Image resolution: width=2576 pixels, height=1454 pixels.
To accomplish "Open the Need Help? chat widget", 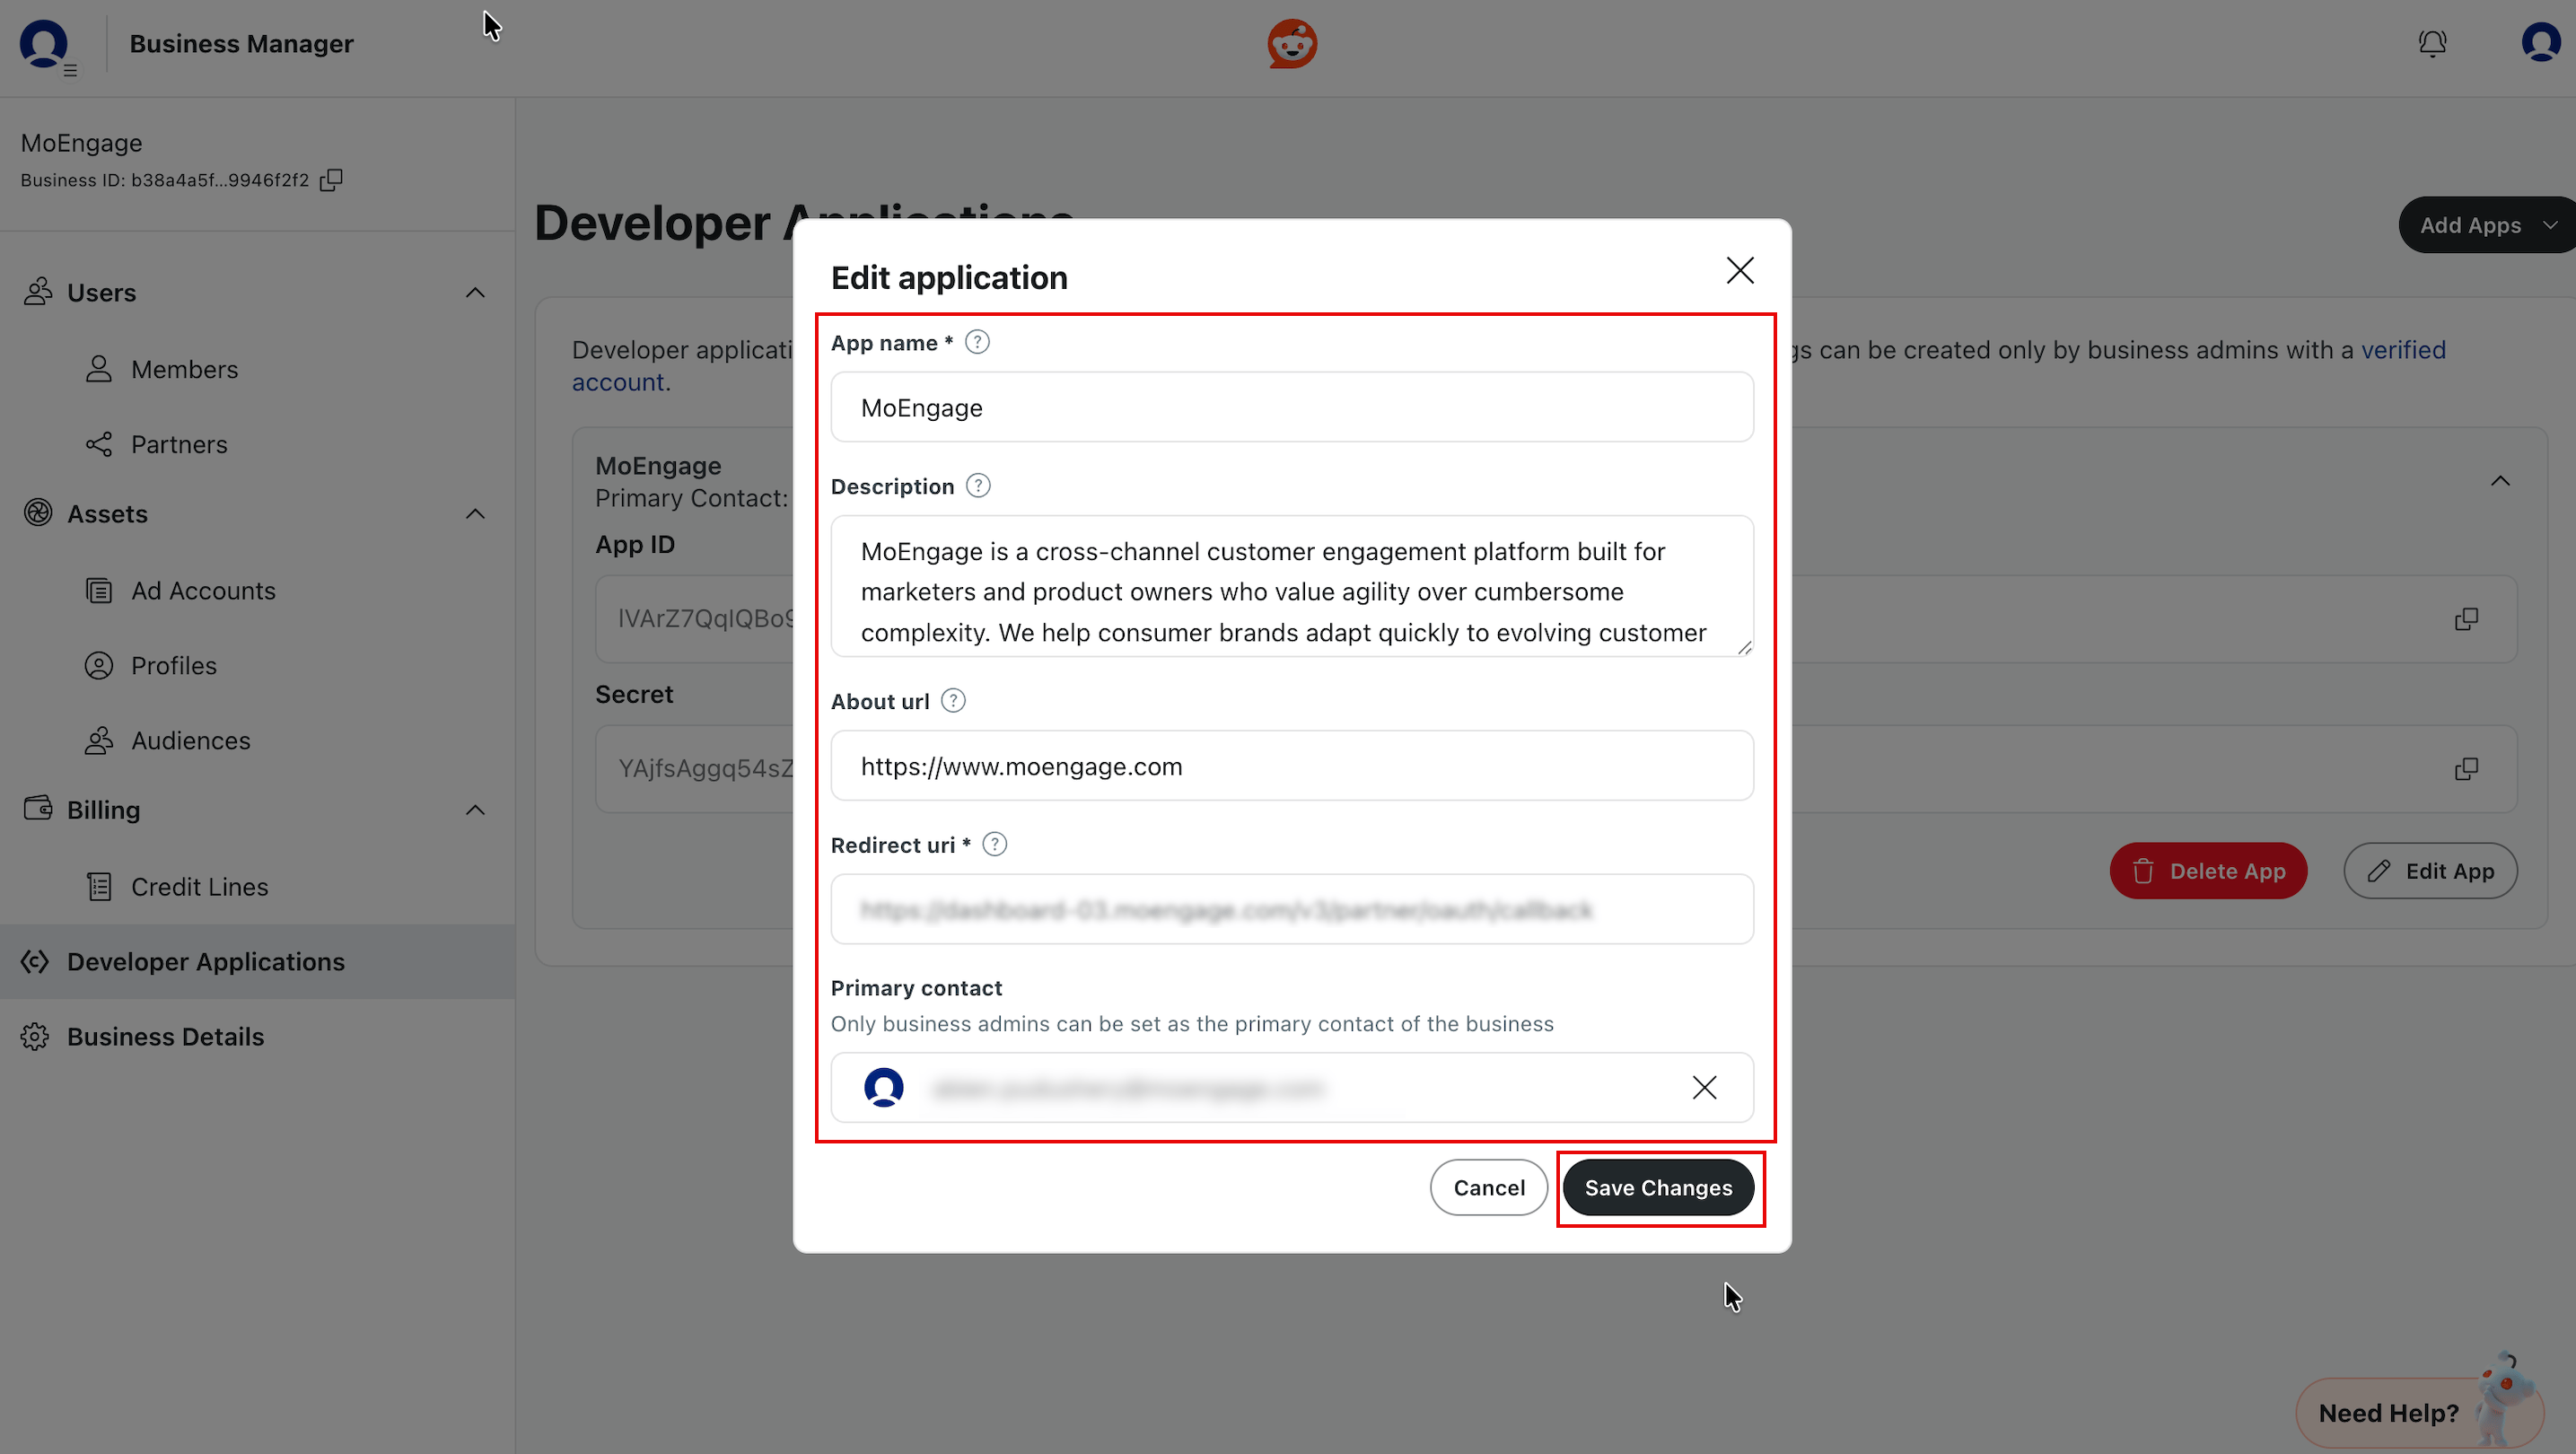I will tap(2419, 1412).
